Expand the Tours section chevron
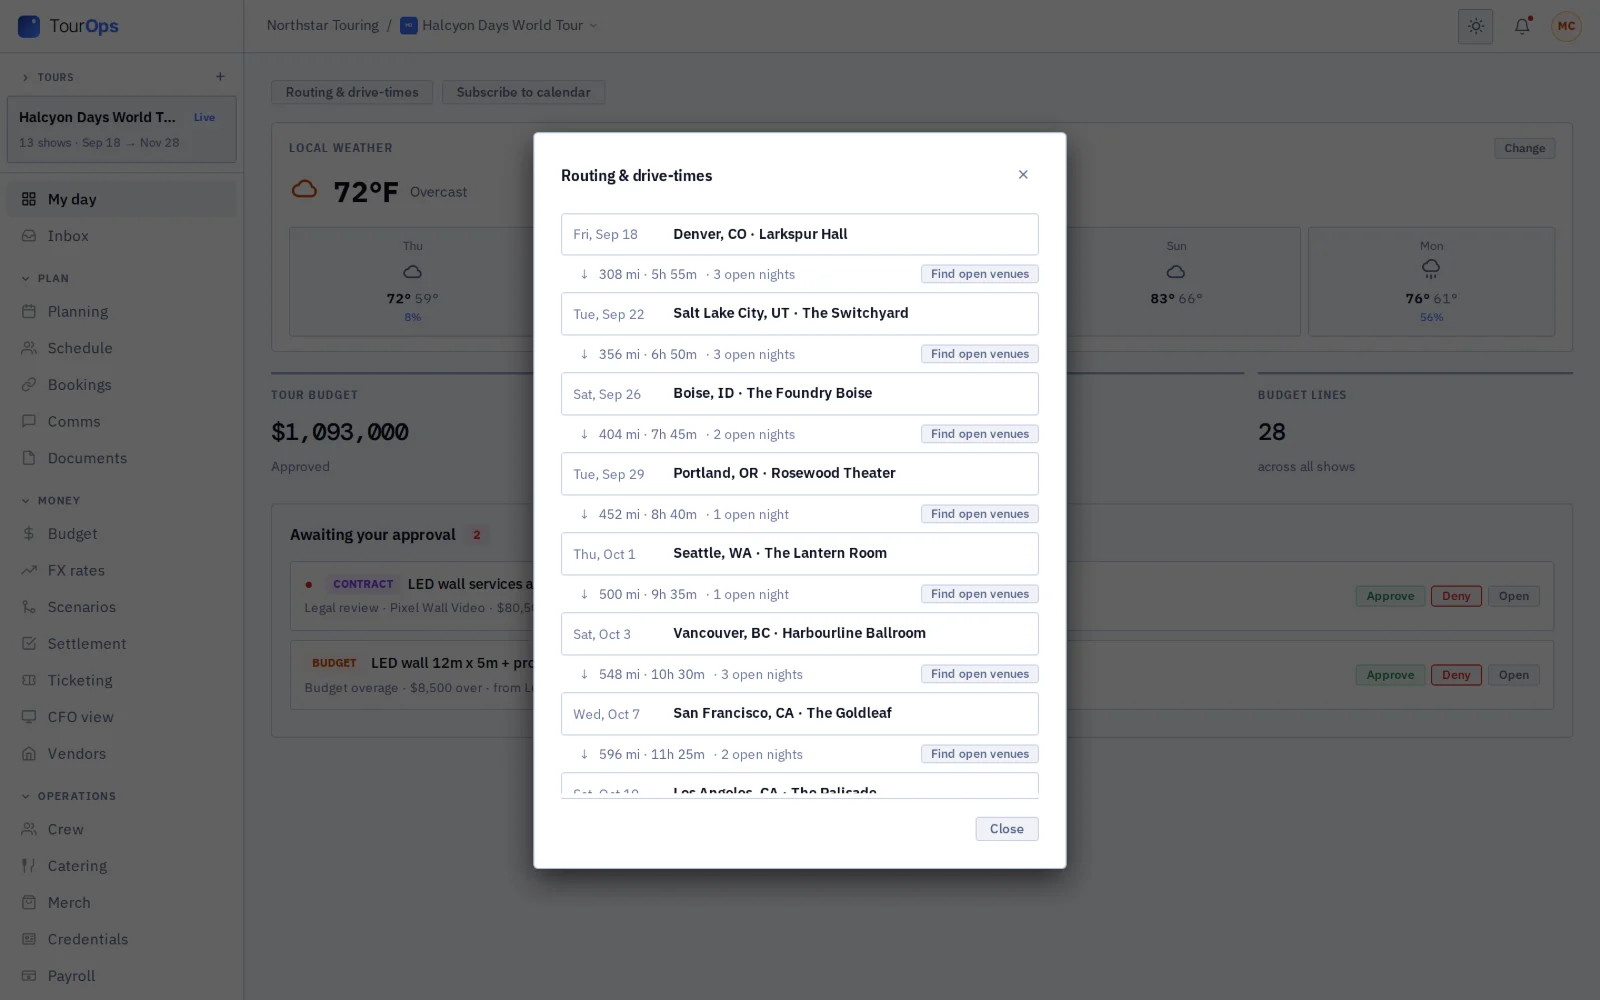 pyautogui.click(x=25, y=77)
